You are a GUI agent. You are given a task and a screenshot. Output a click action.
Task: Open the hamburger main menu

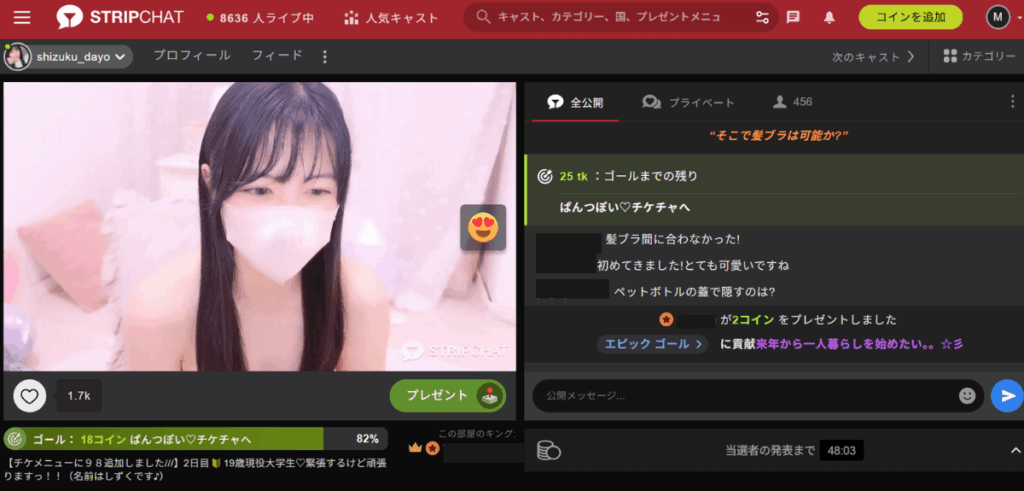(x=22, y=17)
